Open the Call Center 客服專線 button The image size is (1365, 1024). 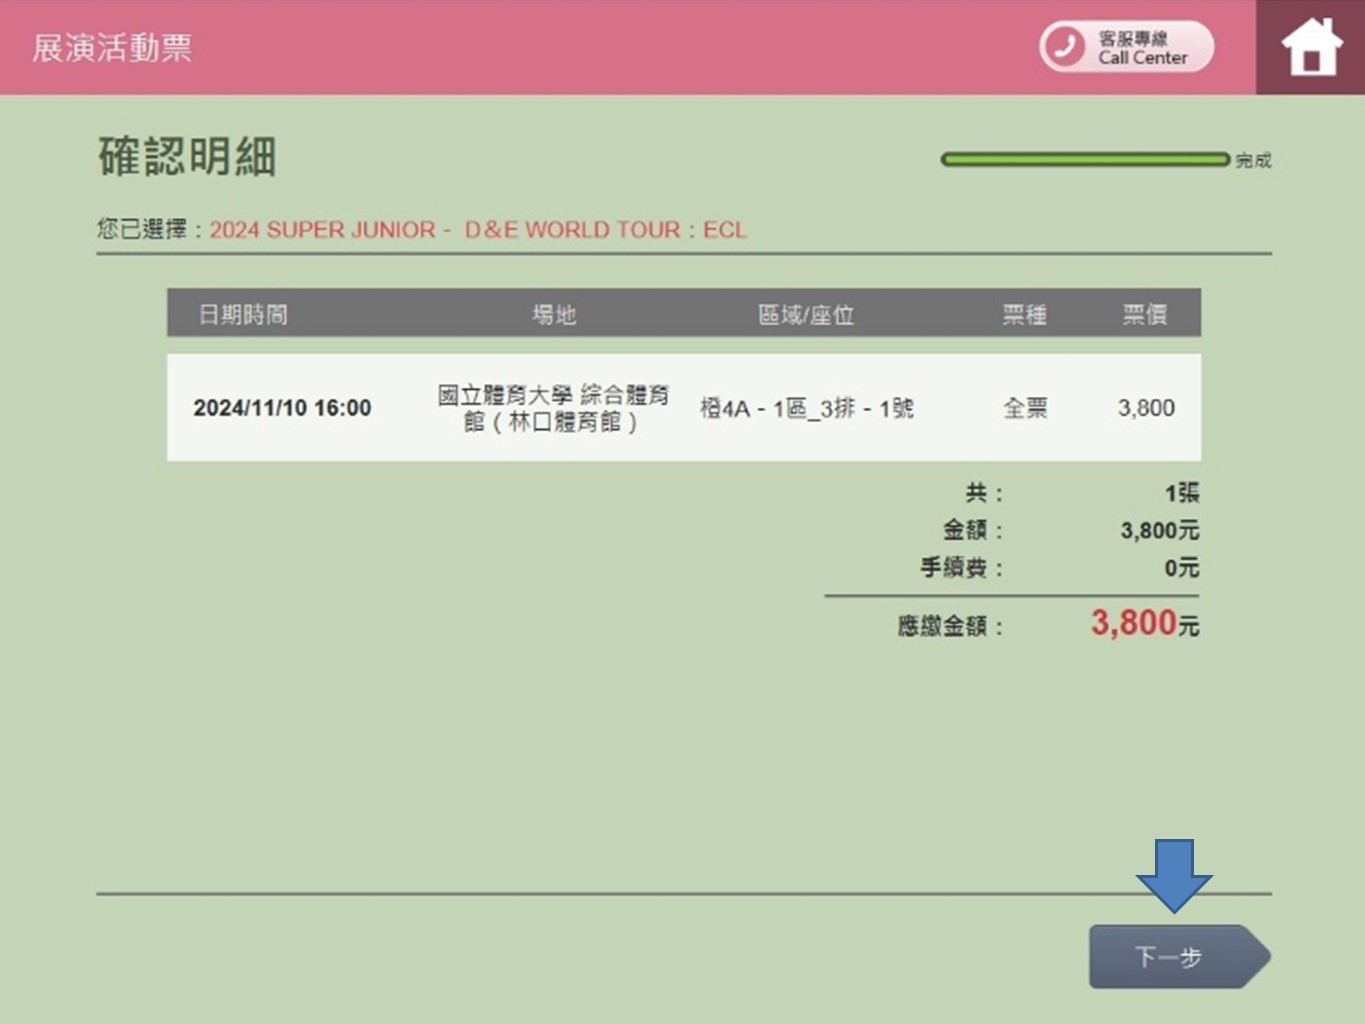click(x=1127, y=47)
